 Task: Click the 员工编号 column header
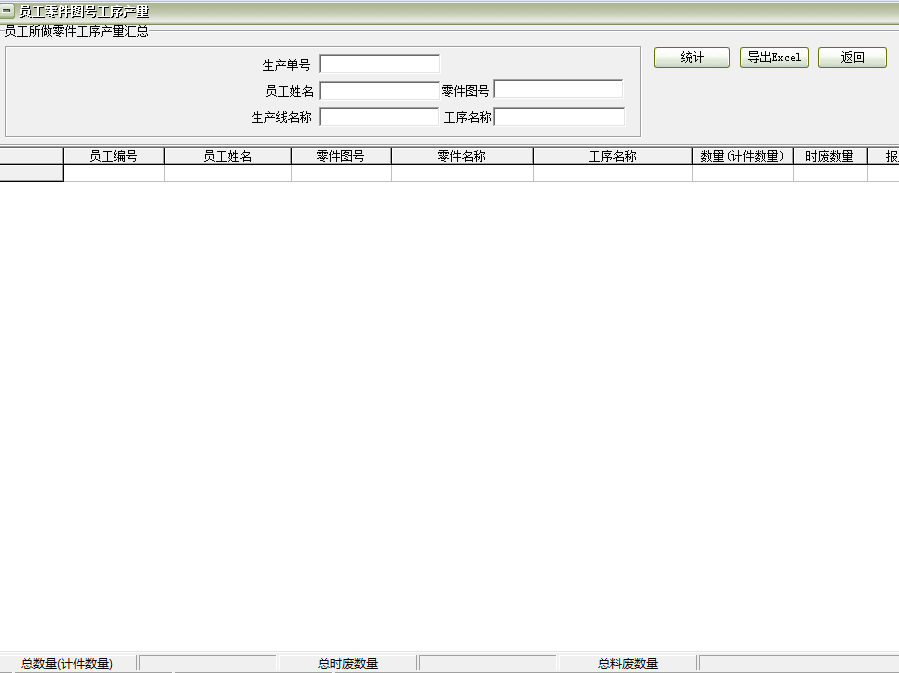[x=112, y=156]
